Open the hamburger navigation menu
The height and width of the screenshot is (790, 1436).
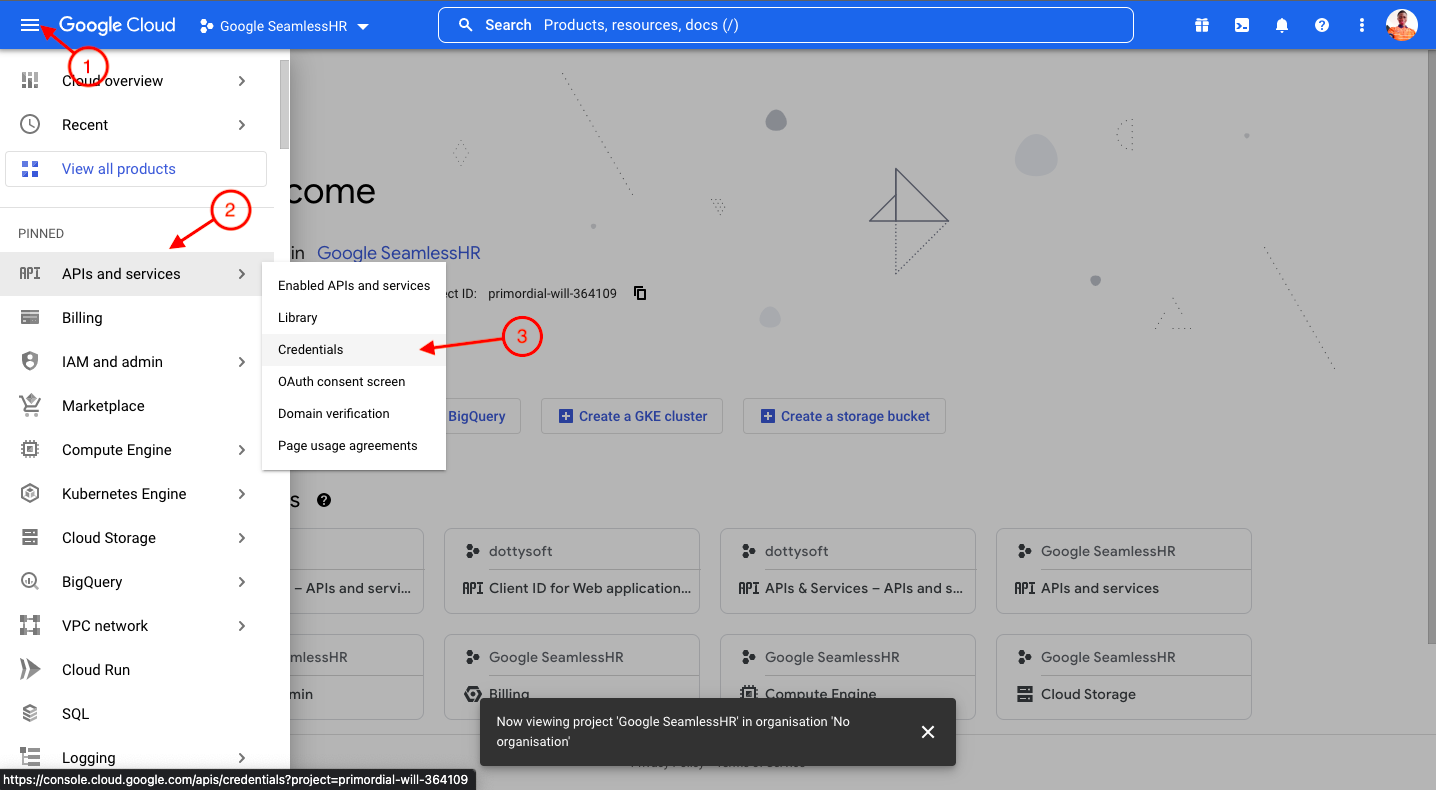(30, 25)
